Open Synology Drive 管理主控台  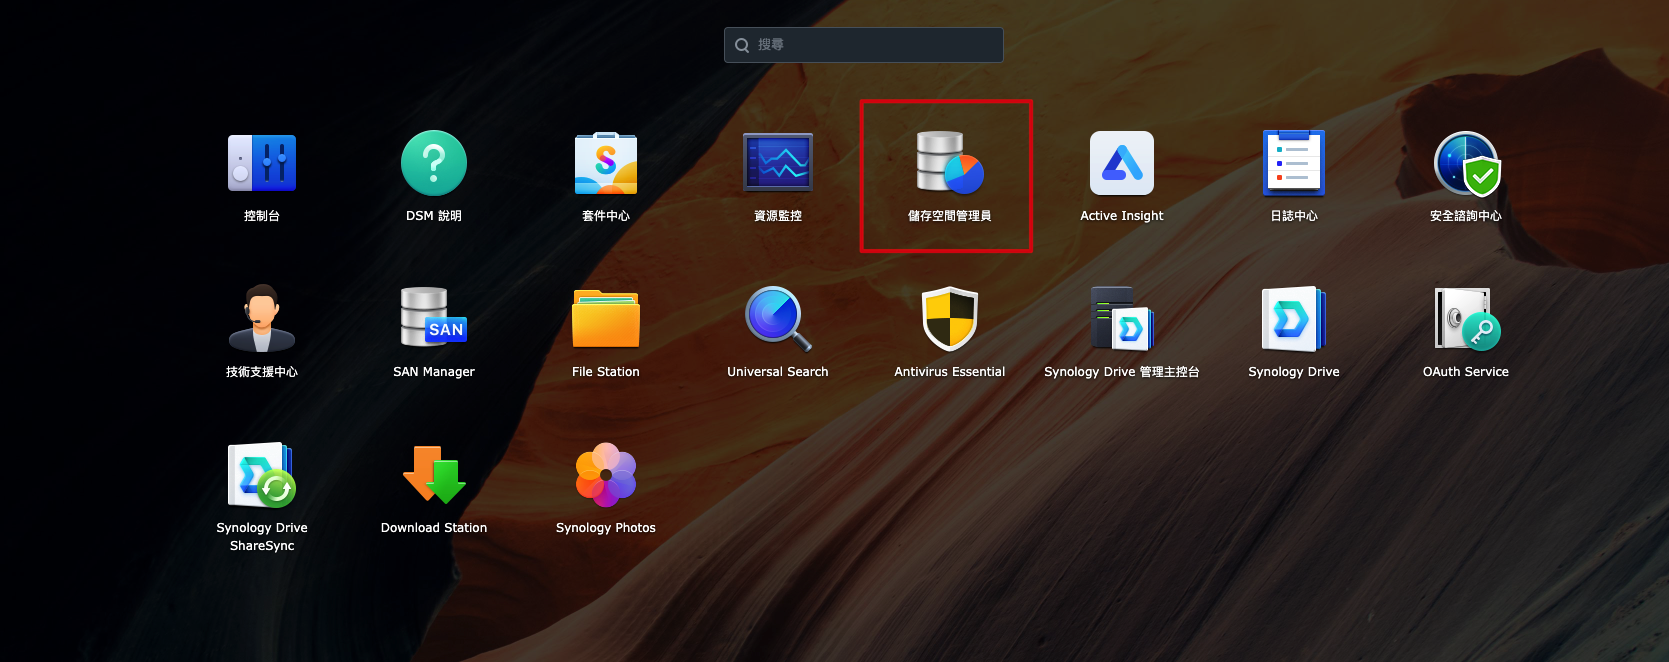point(1121,320)
